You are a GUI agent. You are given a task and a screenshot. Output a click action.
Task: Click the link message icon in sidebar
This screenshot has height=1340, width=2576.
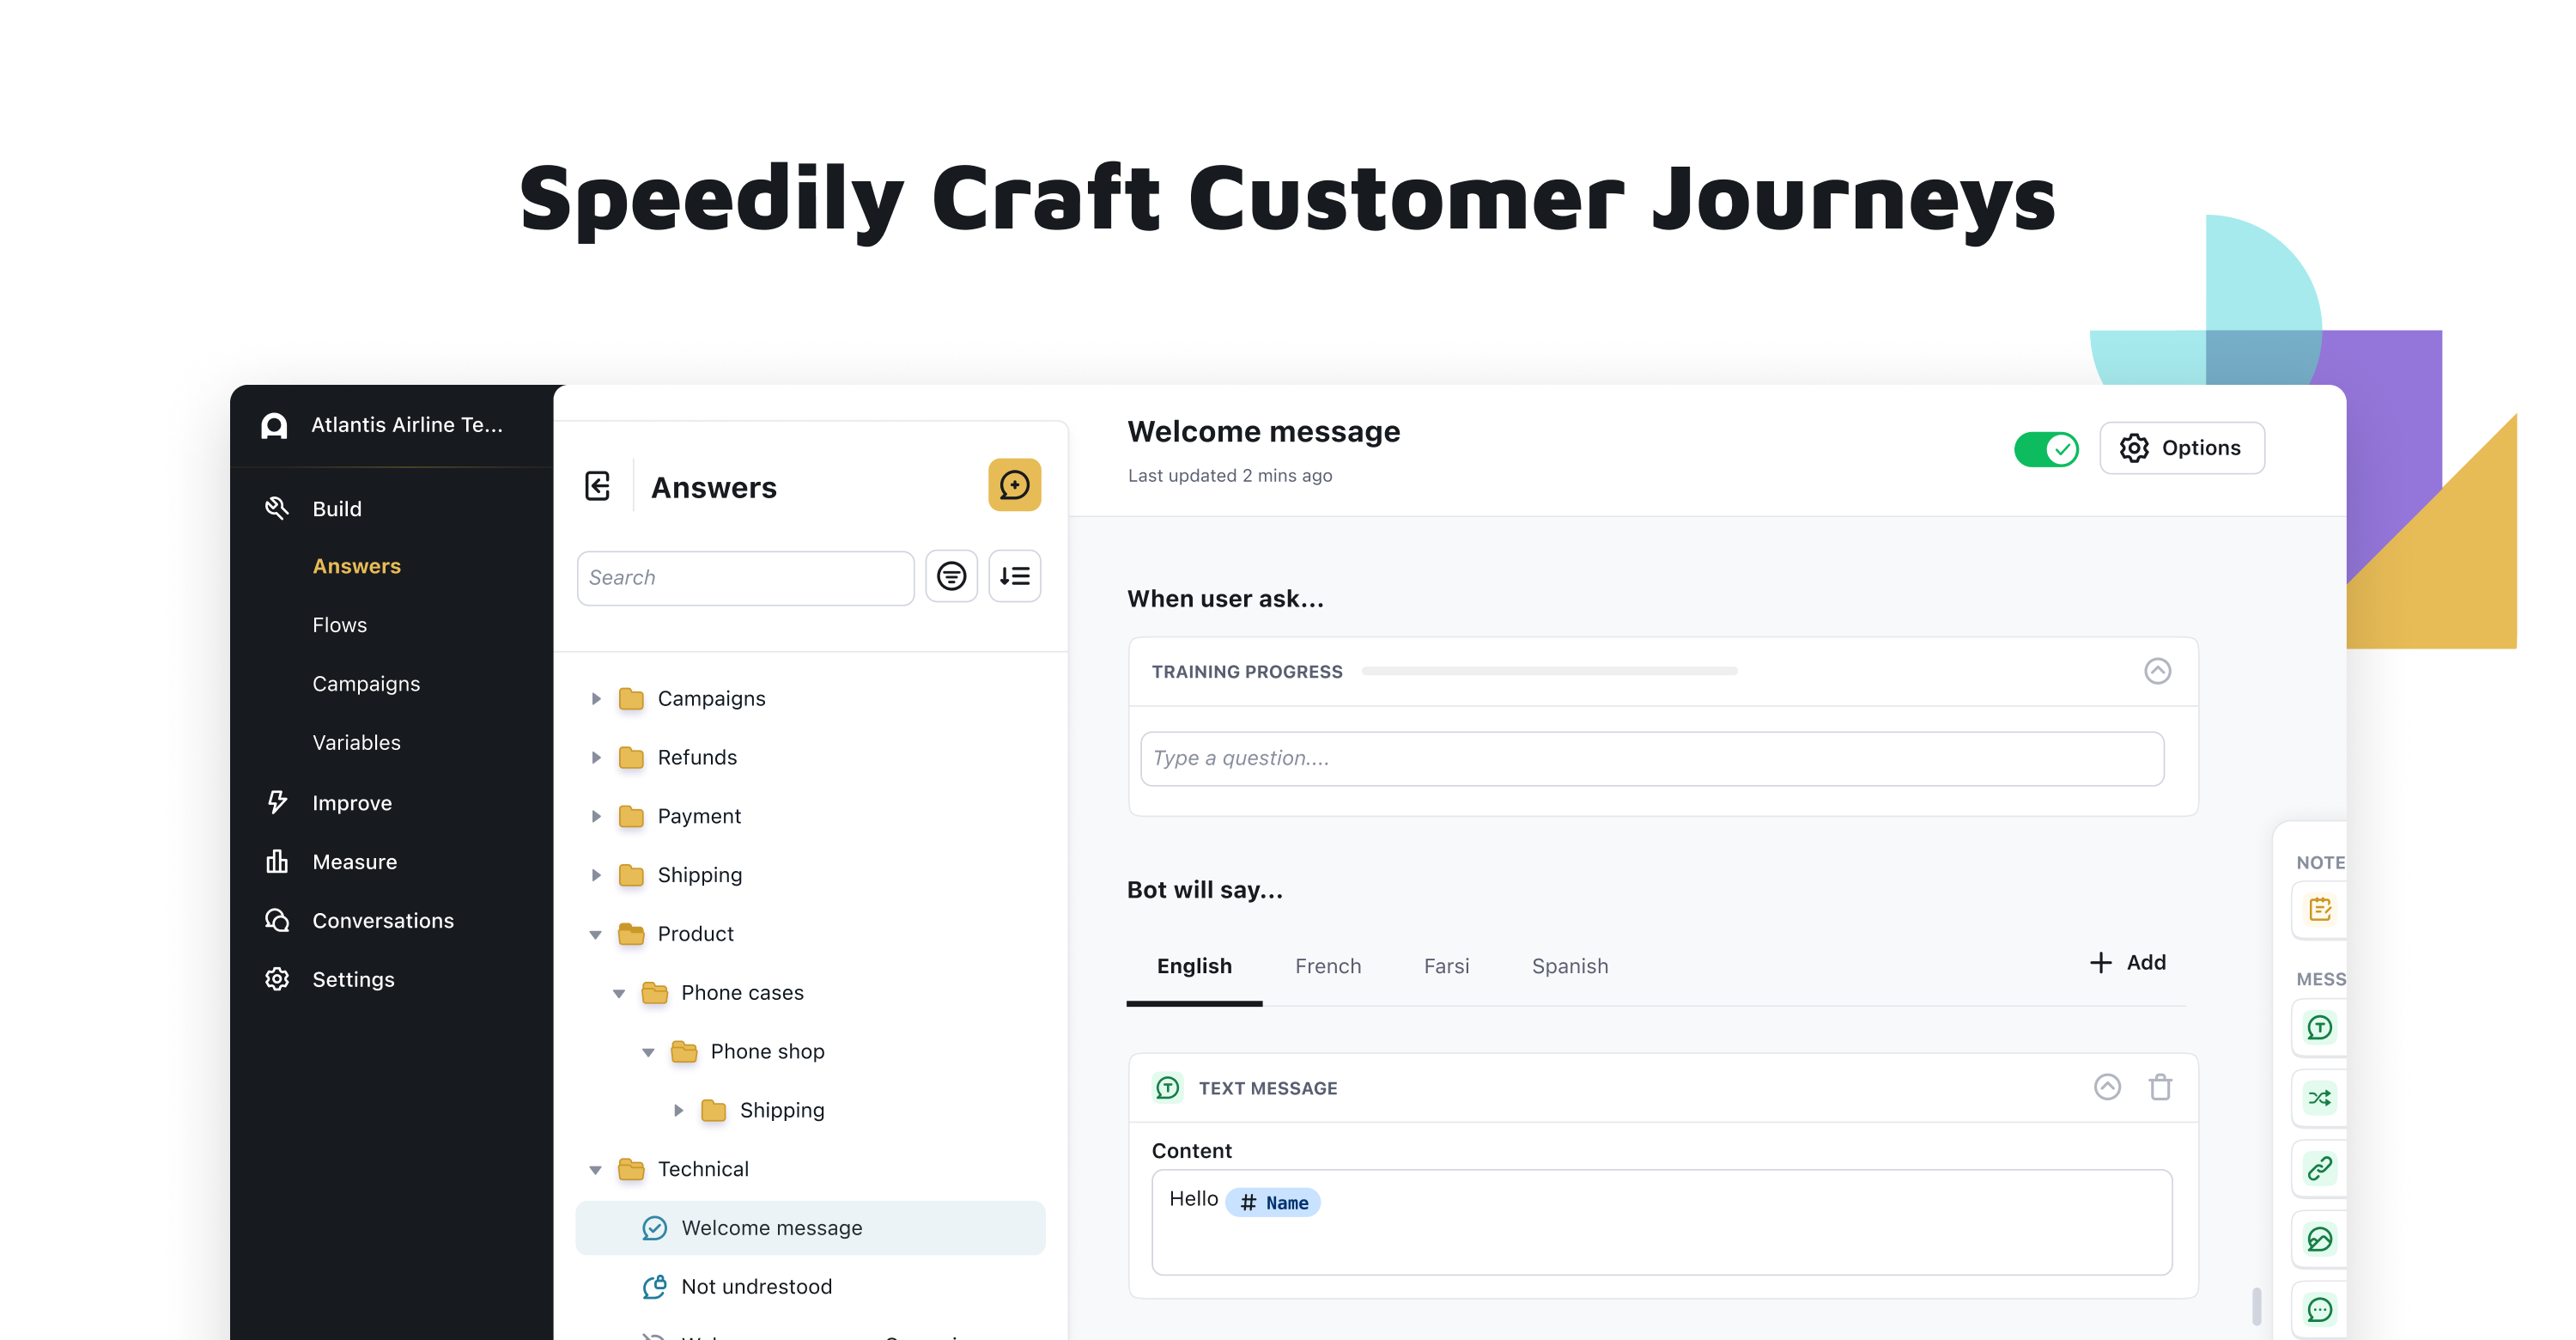(2319, 1168)
